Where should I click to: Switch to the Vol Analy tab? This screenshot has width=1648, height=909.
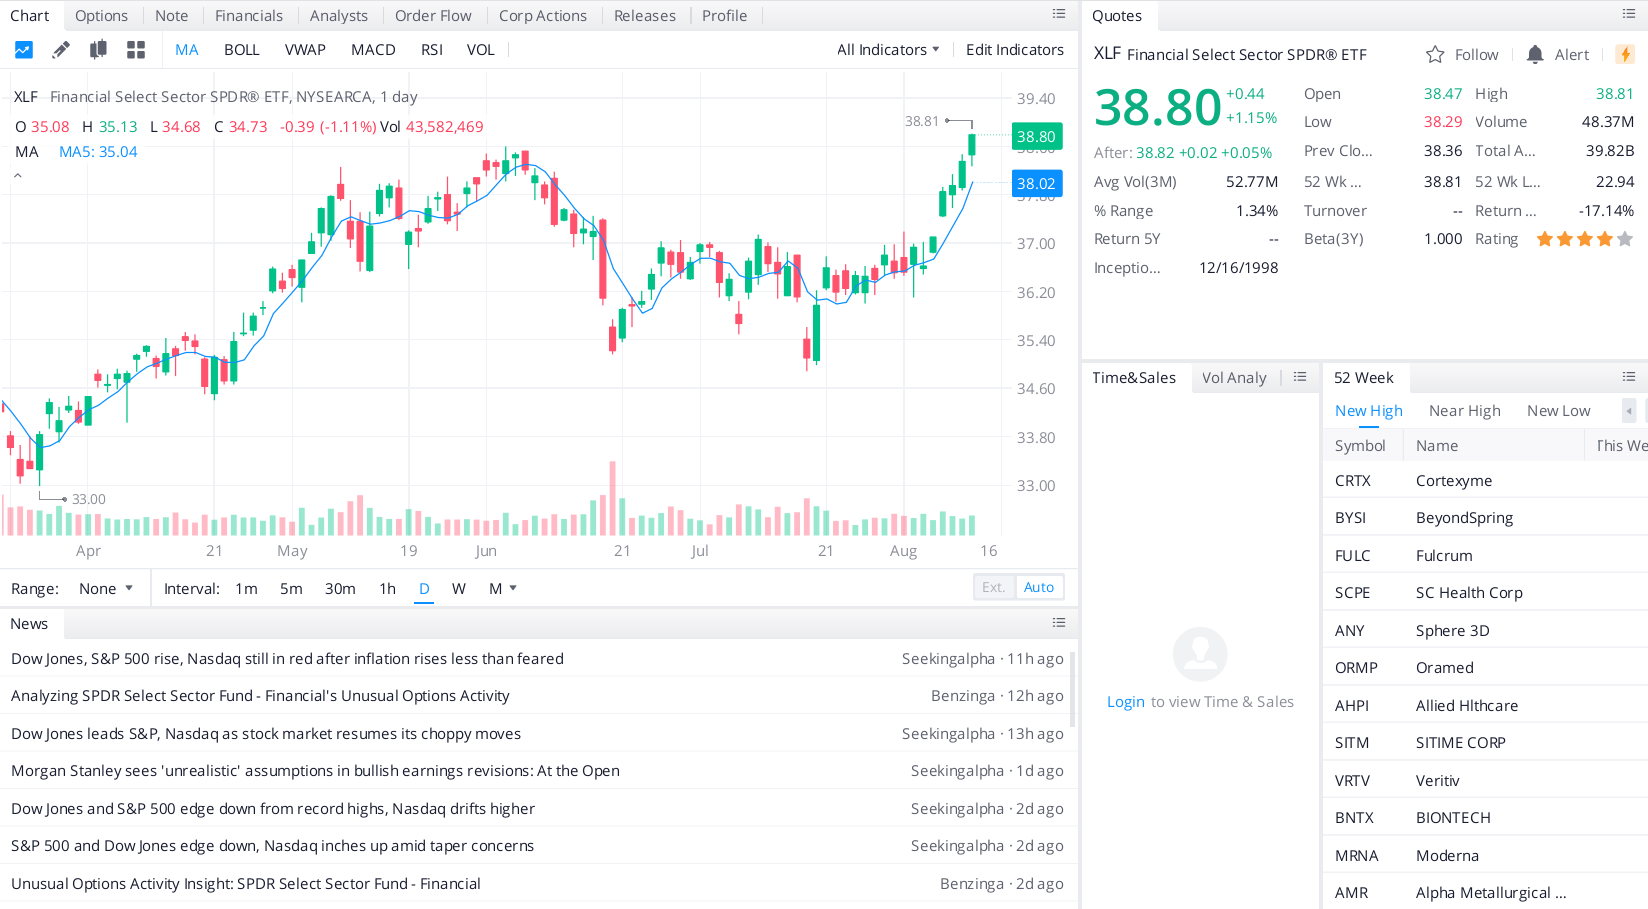pyautogui.click(x=1234, y=378)
